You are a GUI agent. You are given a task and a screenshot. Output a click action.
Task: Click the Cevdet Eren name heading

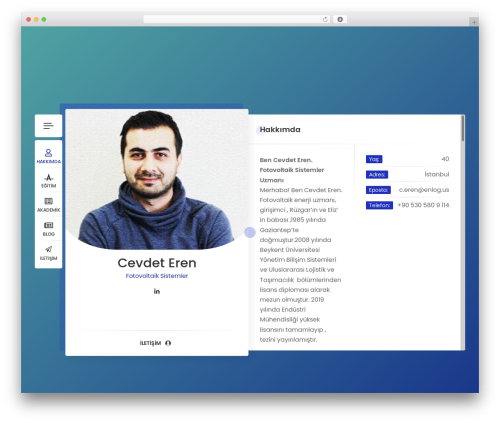(x=157, y=263)
